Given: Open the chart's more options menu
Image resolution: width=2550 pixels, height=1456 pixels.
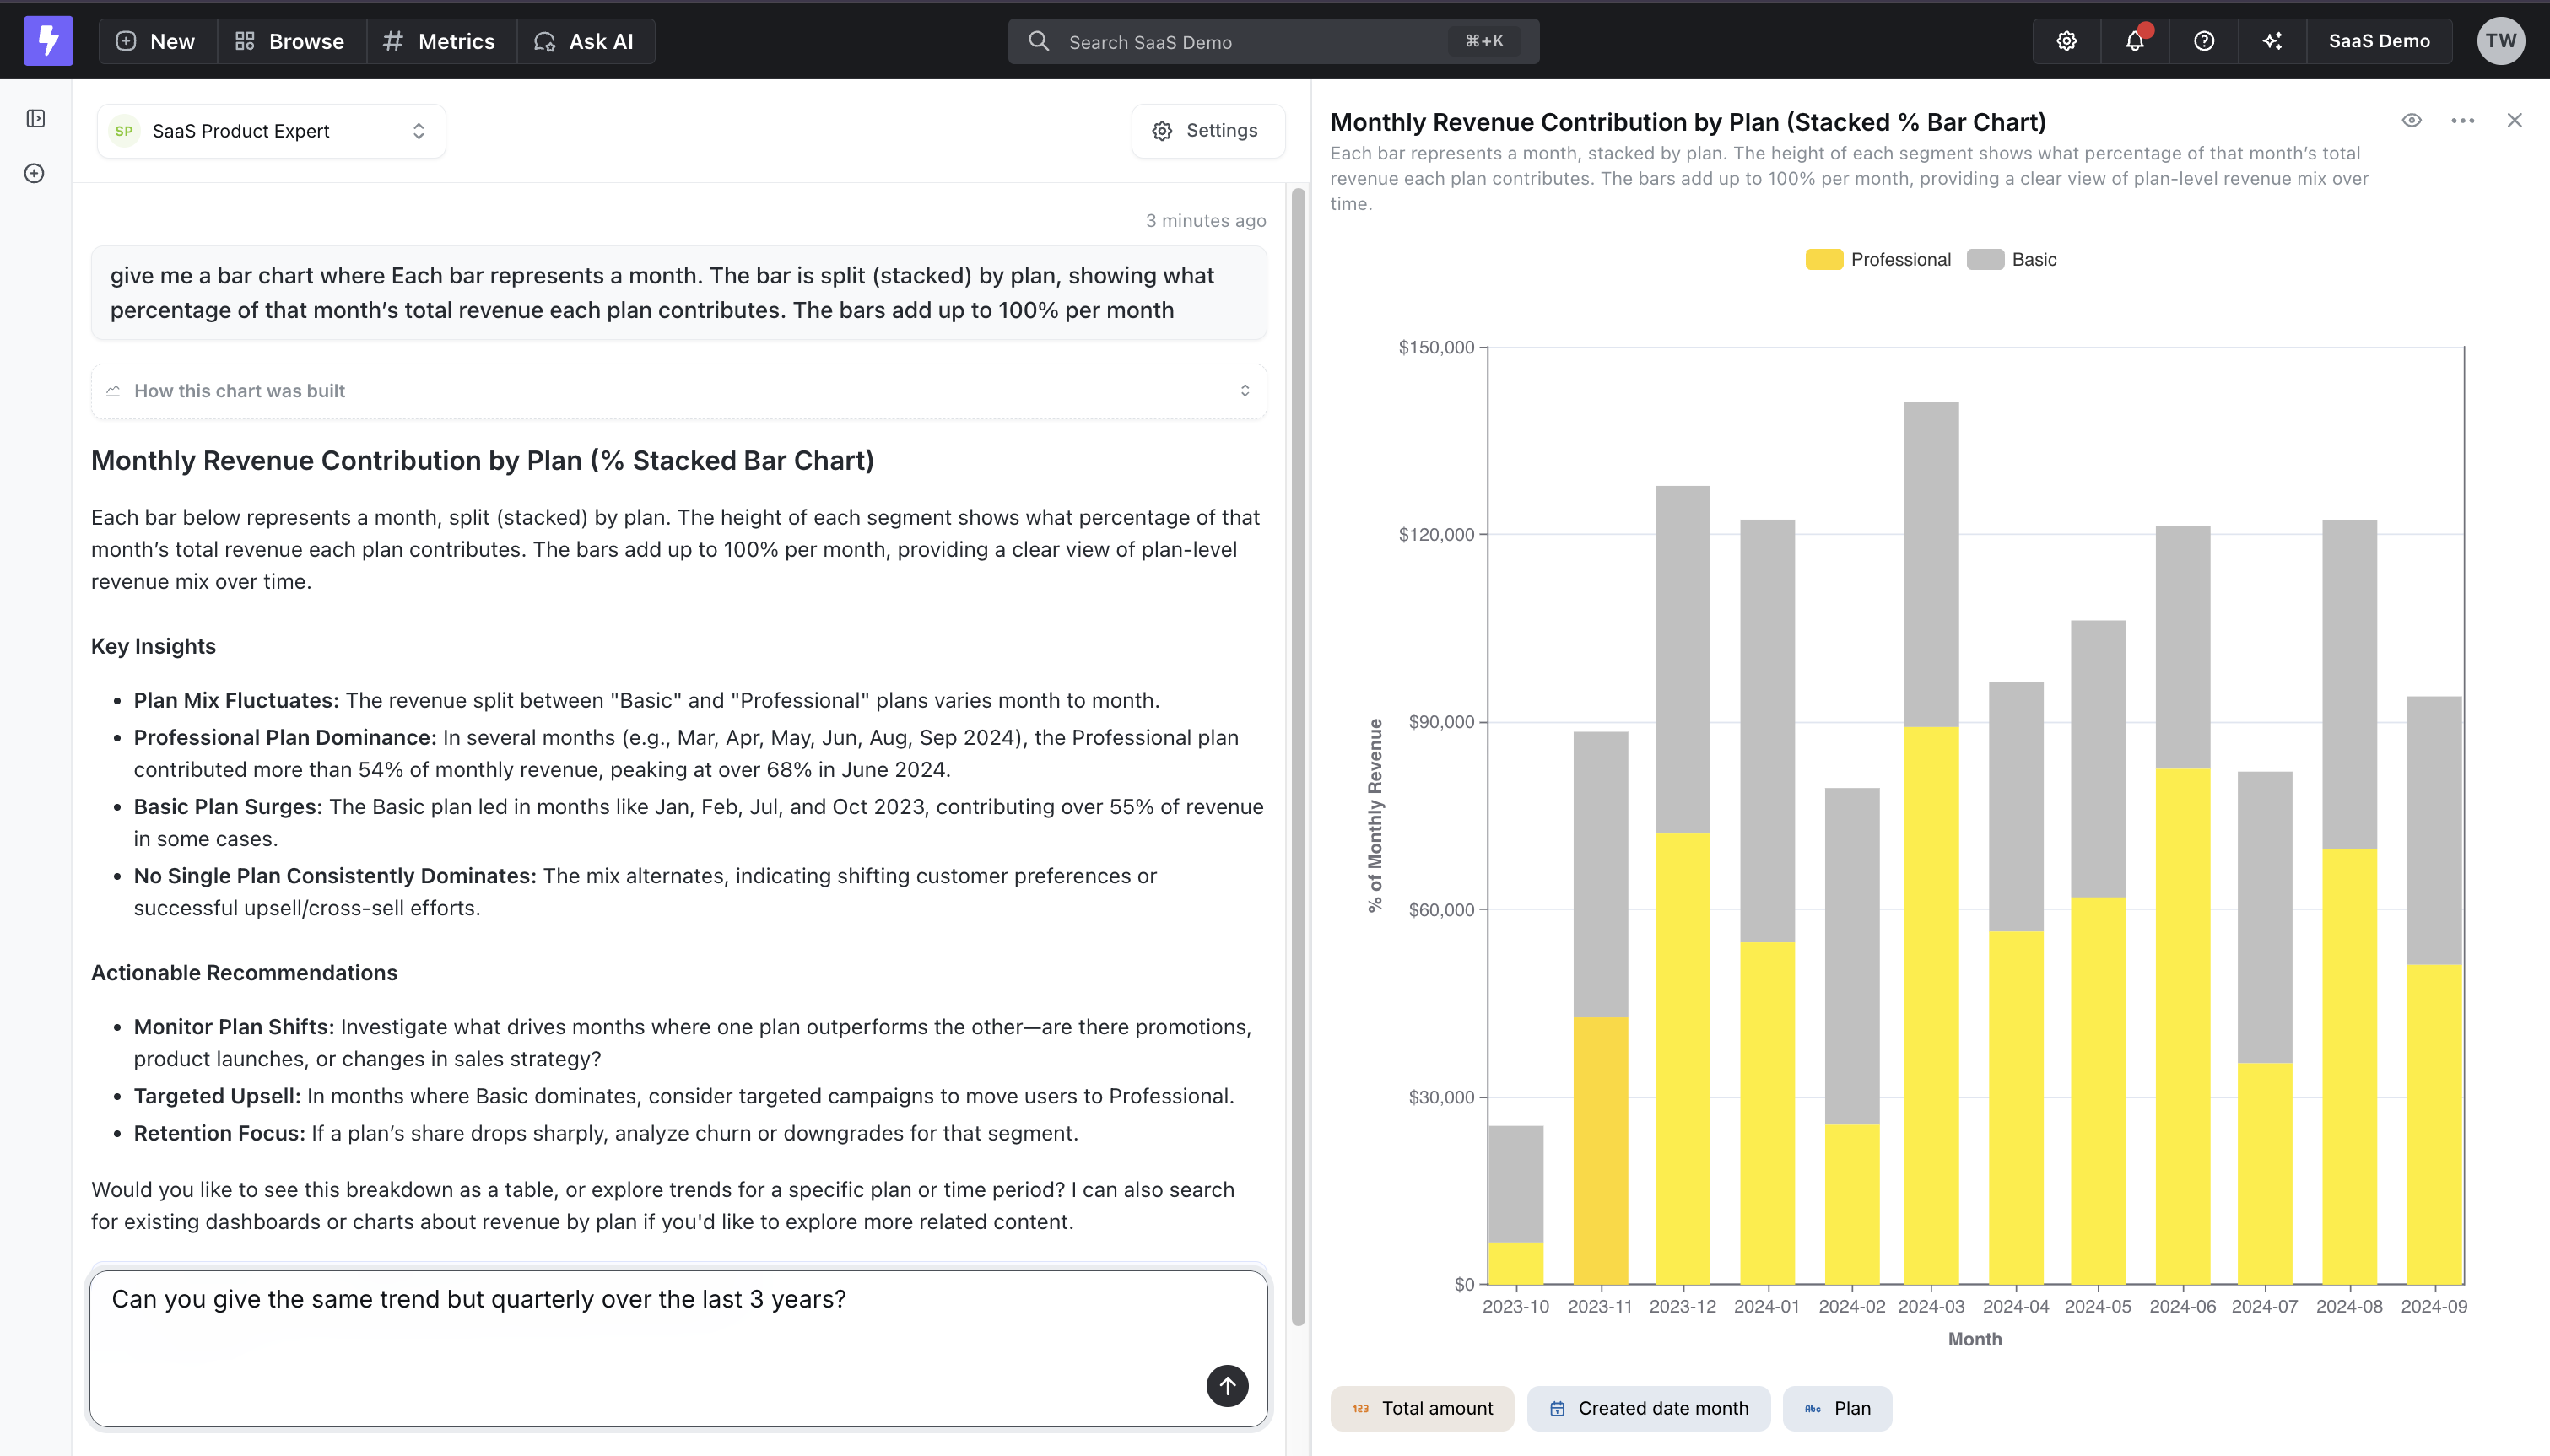Looking at the screenshot, I should point(2463,120).
